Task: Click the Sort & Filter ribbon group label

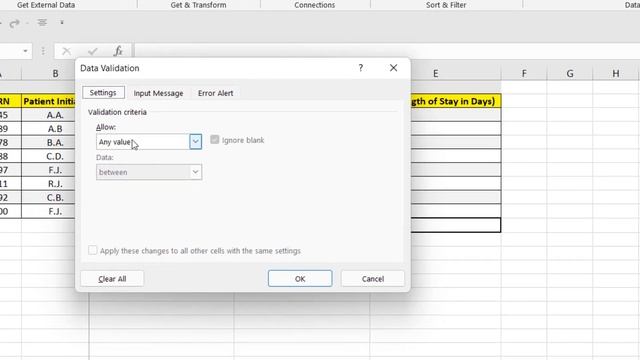Action: (x=446, y=5)
